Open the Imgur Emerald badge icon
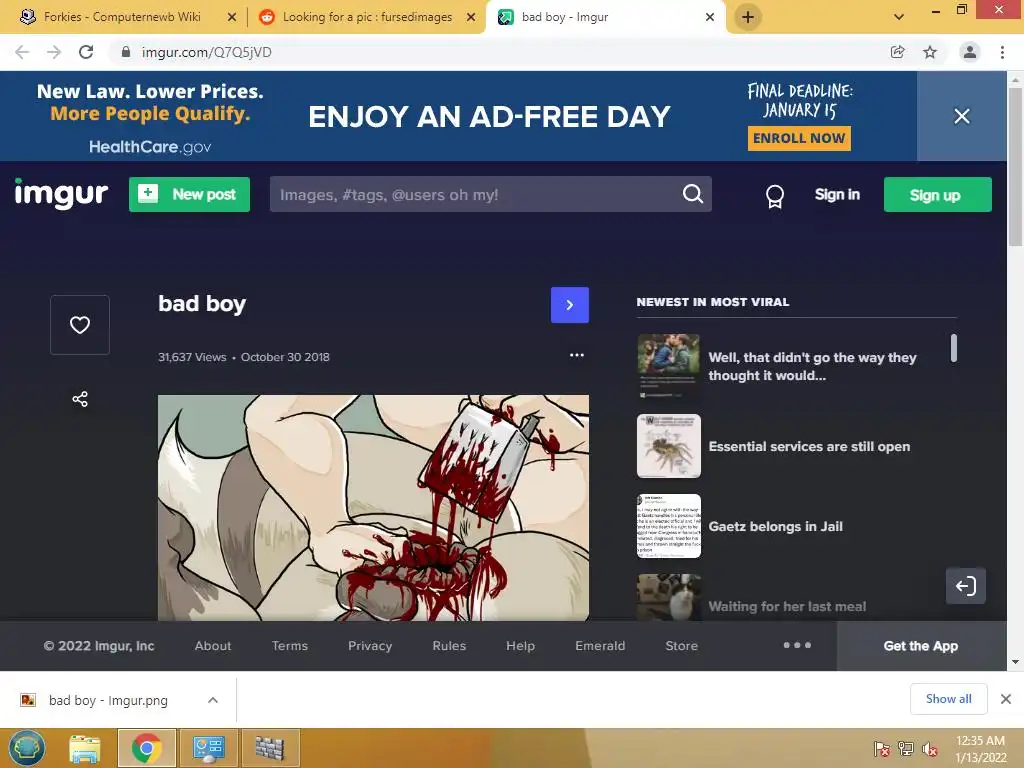 pos(775,195)
